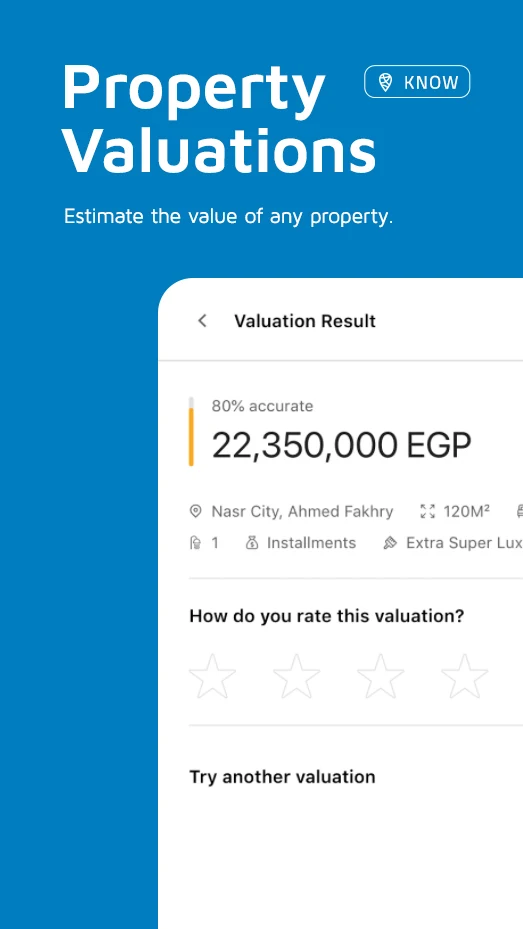
Task: Tap the Extra Super Lux finishing label
Action: (x=464, y=543)
